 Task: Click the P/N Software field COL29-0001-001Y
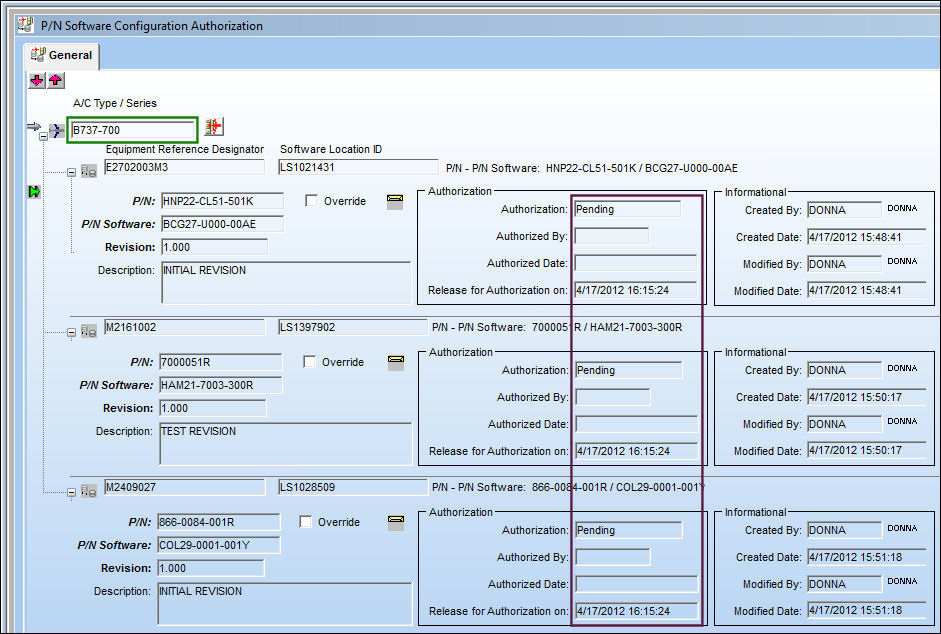click(218, 545)
